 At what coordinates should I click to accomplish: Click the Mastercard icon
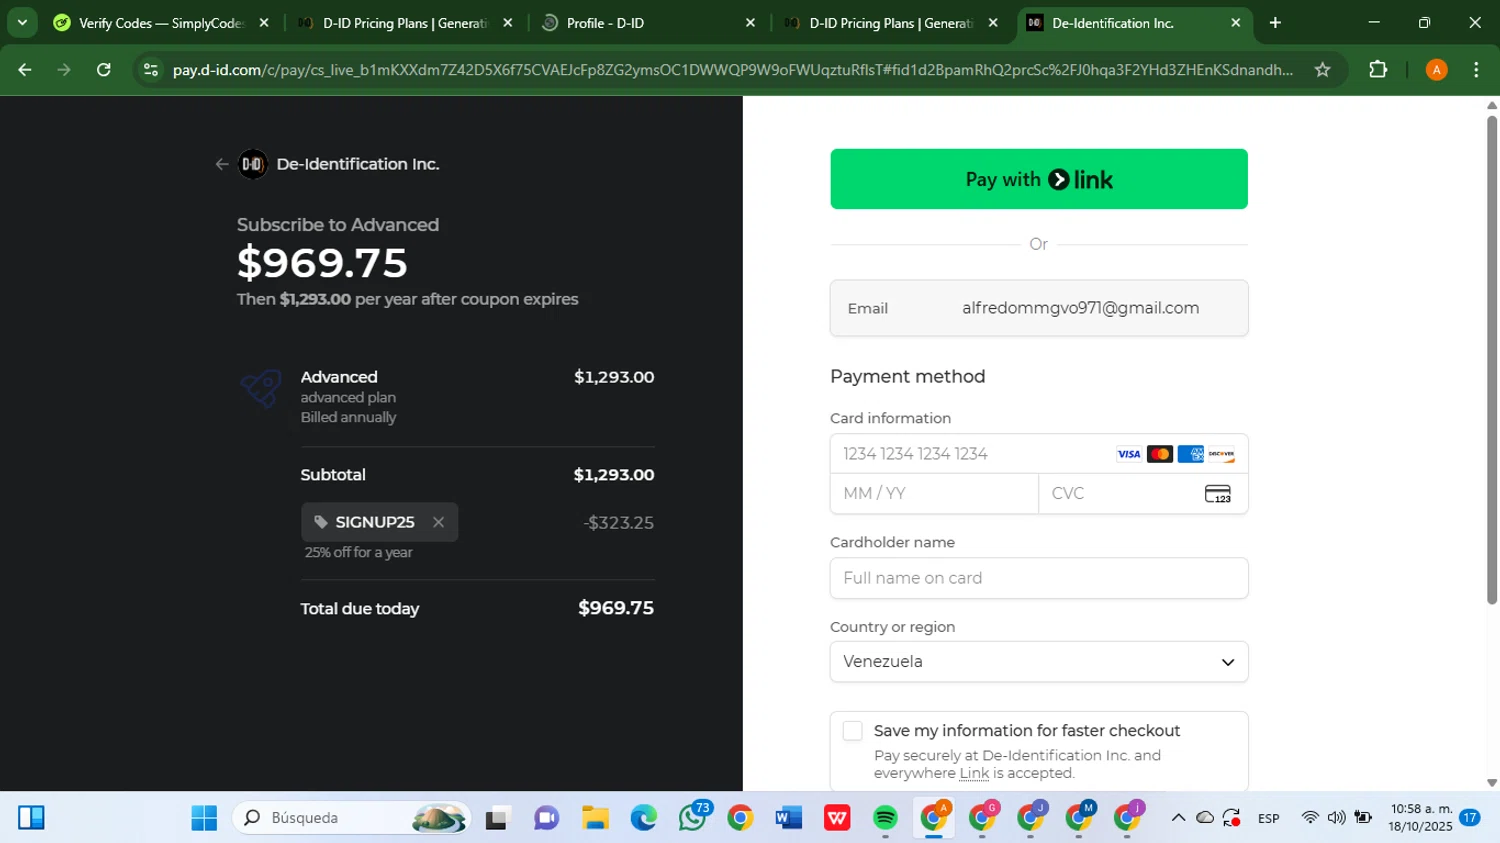tap(1160, 454)
